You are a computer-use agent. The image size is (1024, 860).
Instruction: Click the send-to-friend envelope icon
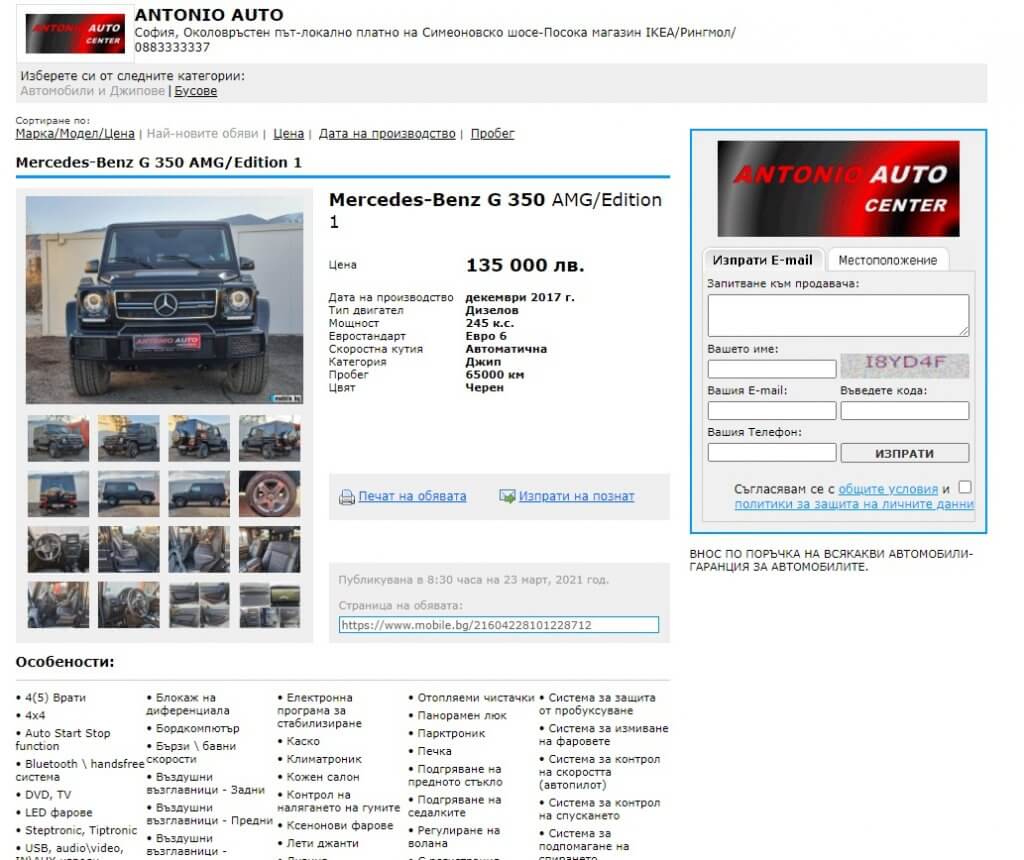coord(507,496)
